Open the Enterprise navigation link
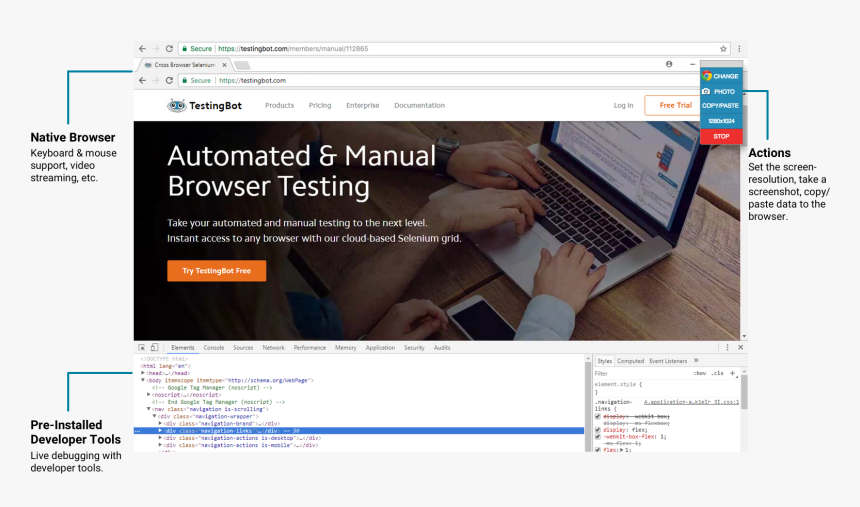This screenshot has width=860, height=507. point(363,105)
